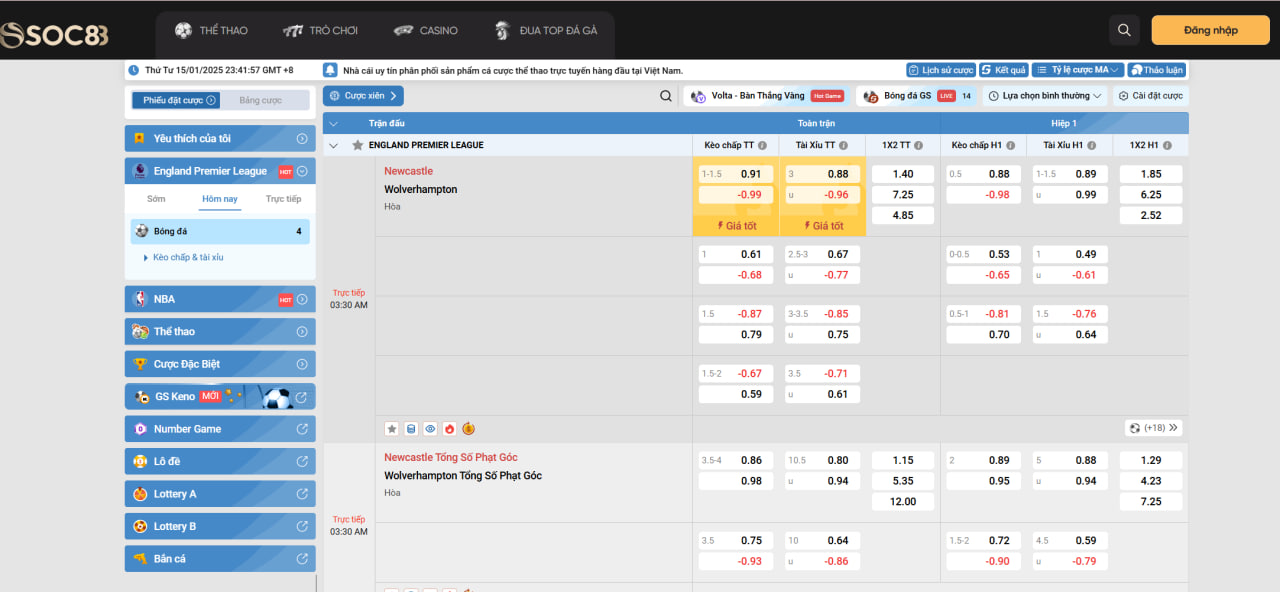
Task: Open the Tỷ lệ cược MA dropdown
Action: click(x=1077, y=70)
